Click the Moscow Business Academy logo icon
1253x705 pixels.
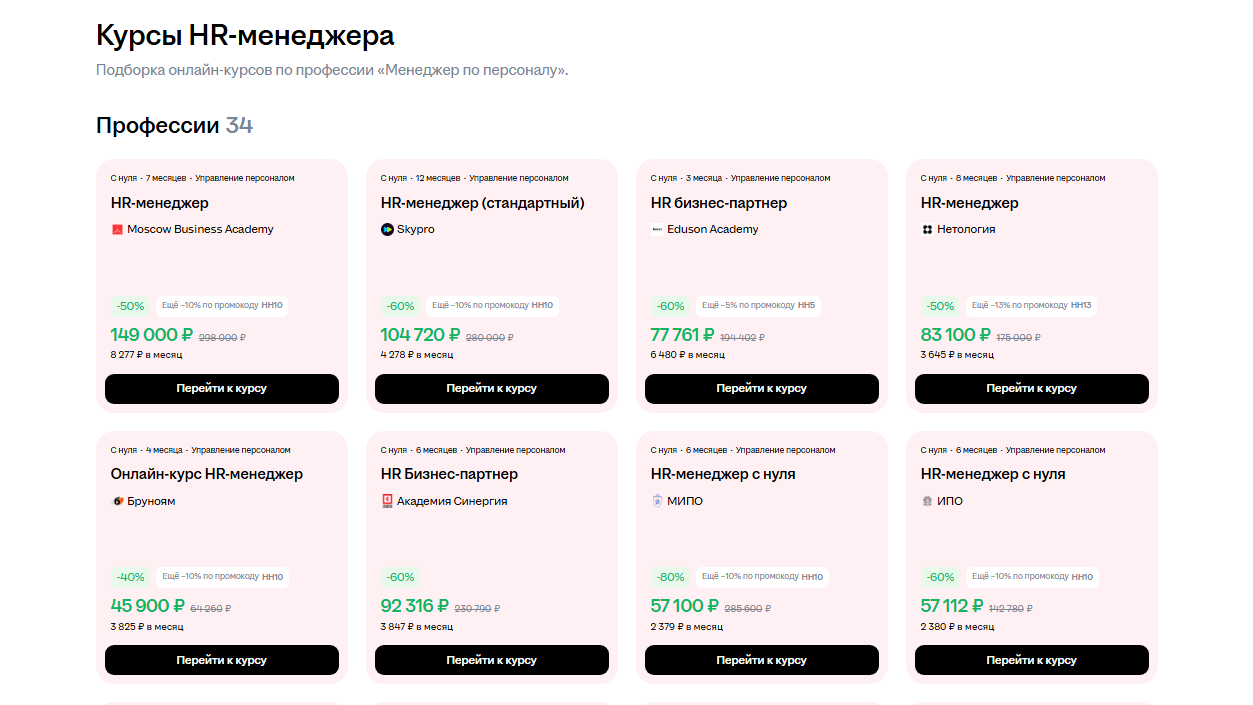(117, 230)
